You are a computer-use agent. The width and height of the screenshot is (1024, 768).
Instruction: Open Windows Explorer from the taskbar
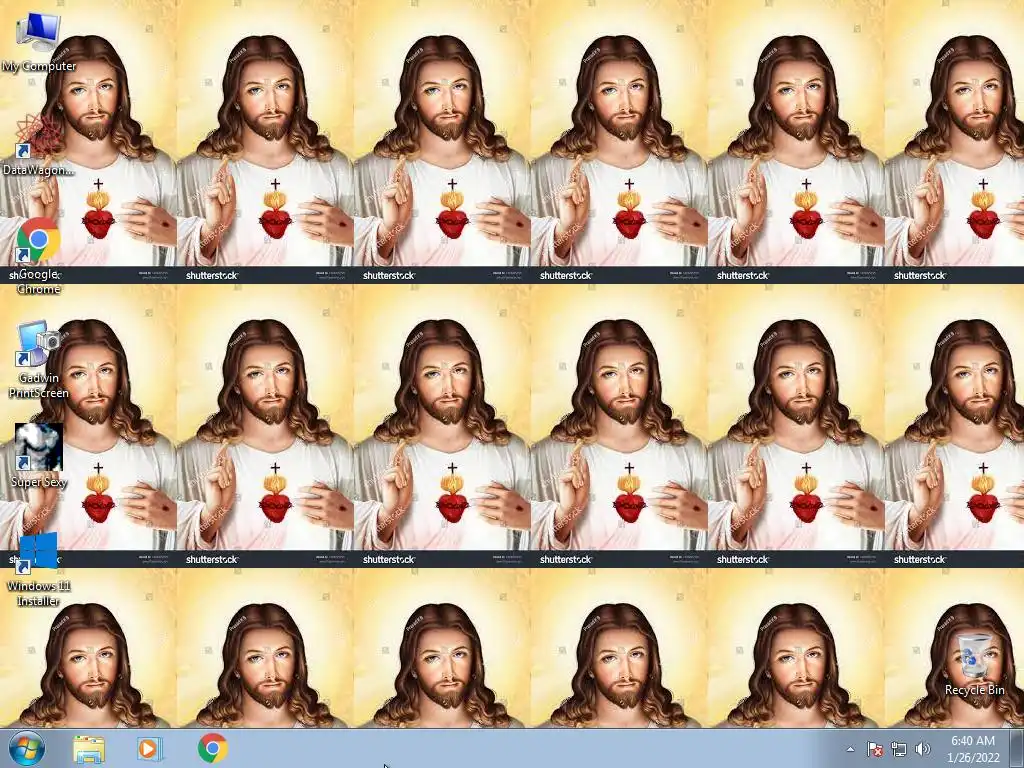coord(89,748)
